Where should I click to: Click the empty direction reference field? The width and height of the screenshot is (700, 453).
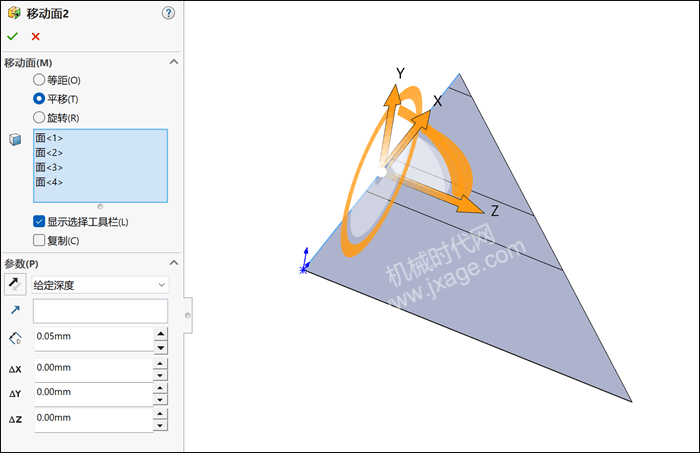click(100, 311)
